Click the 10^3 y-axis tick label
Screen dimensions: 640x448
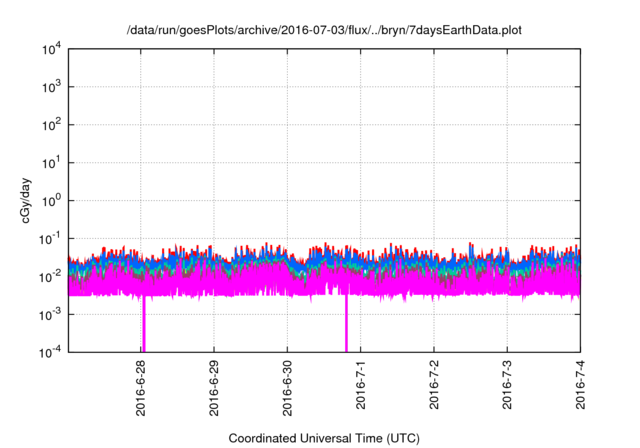coord(51,87)
